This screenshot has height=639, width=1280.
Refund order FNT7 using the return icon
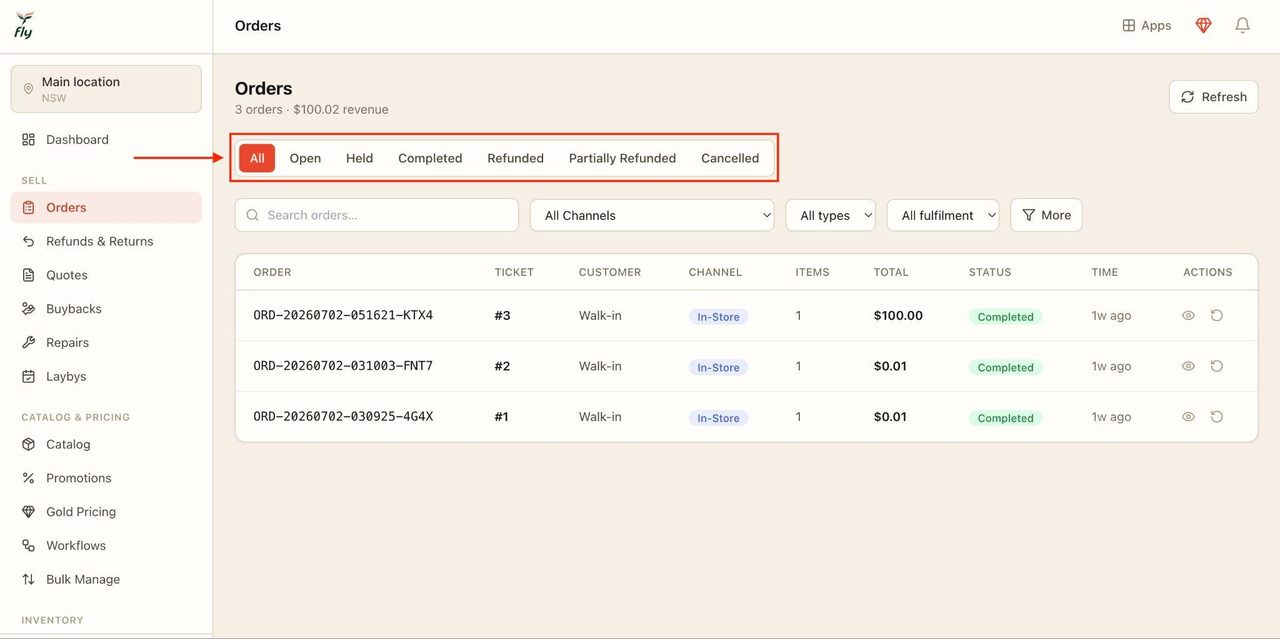coord(1217,367)
